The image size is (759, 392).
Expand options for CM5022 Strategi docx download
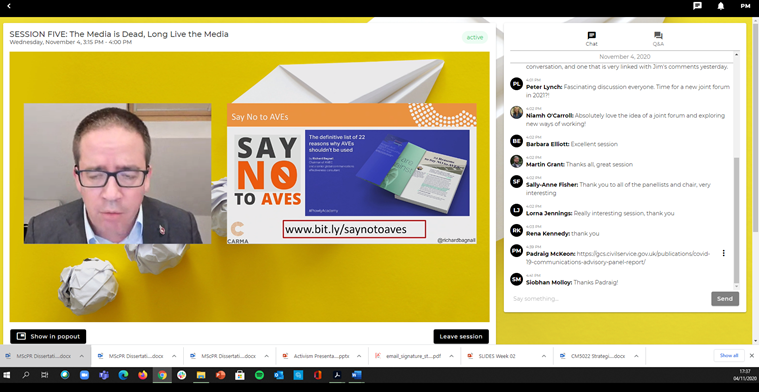pyautogui.click(x=636, y=356)
